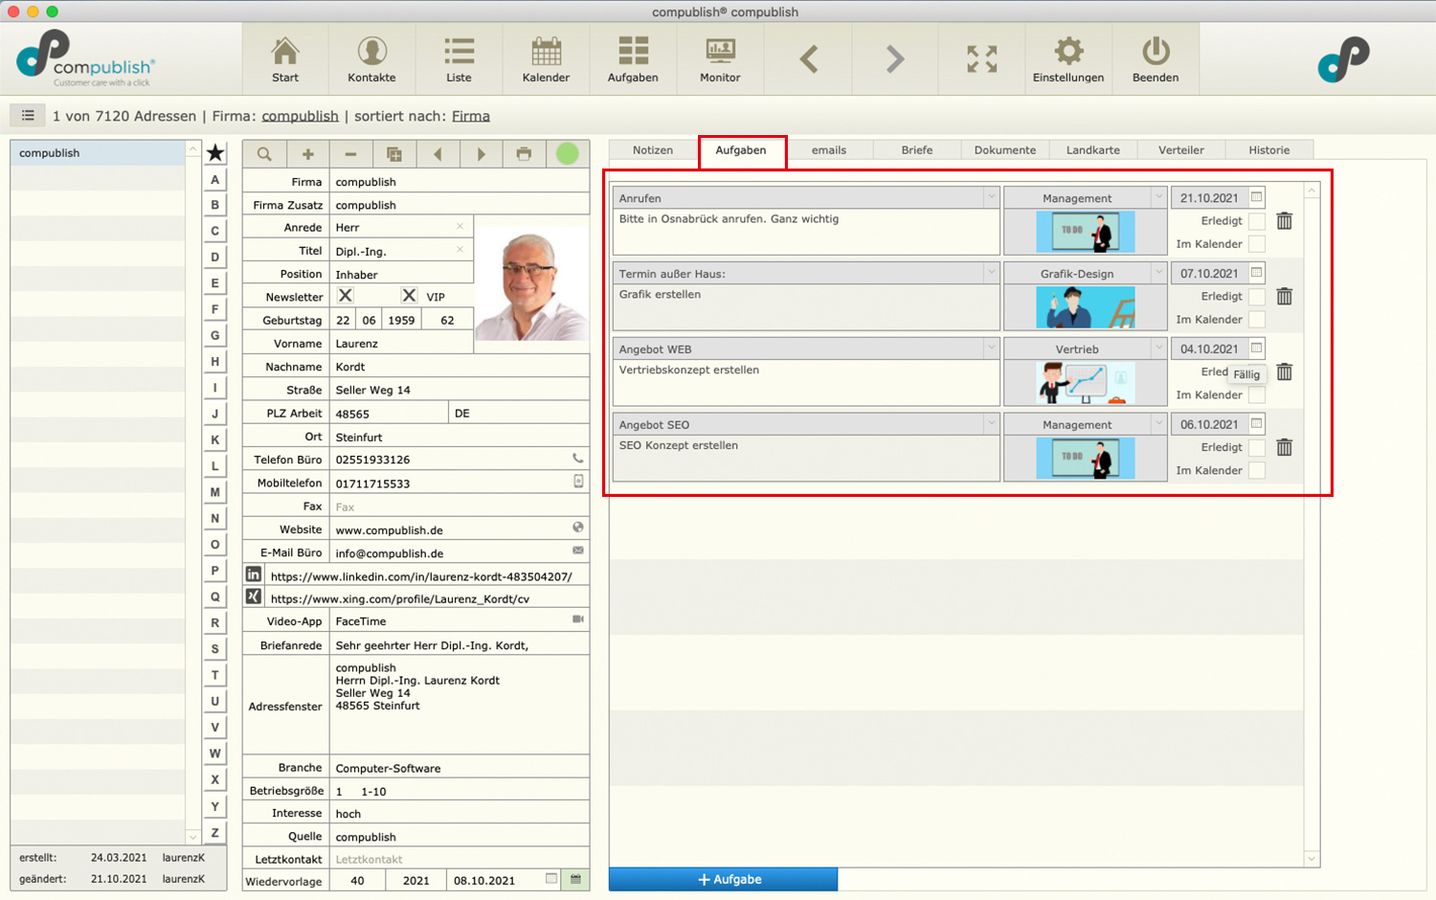Click the phone icon next to Telefon Büro
Viewport: 1436px width, 900px height.
point(578,458)
